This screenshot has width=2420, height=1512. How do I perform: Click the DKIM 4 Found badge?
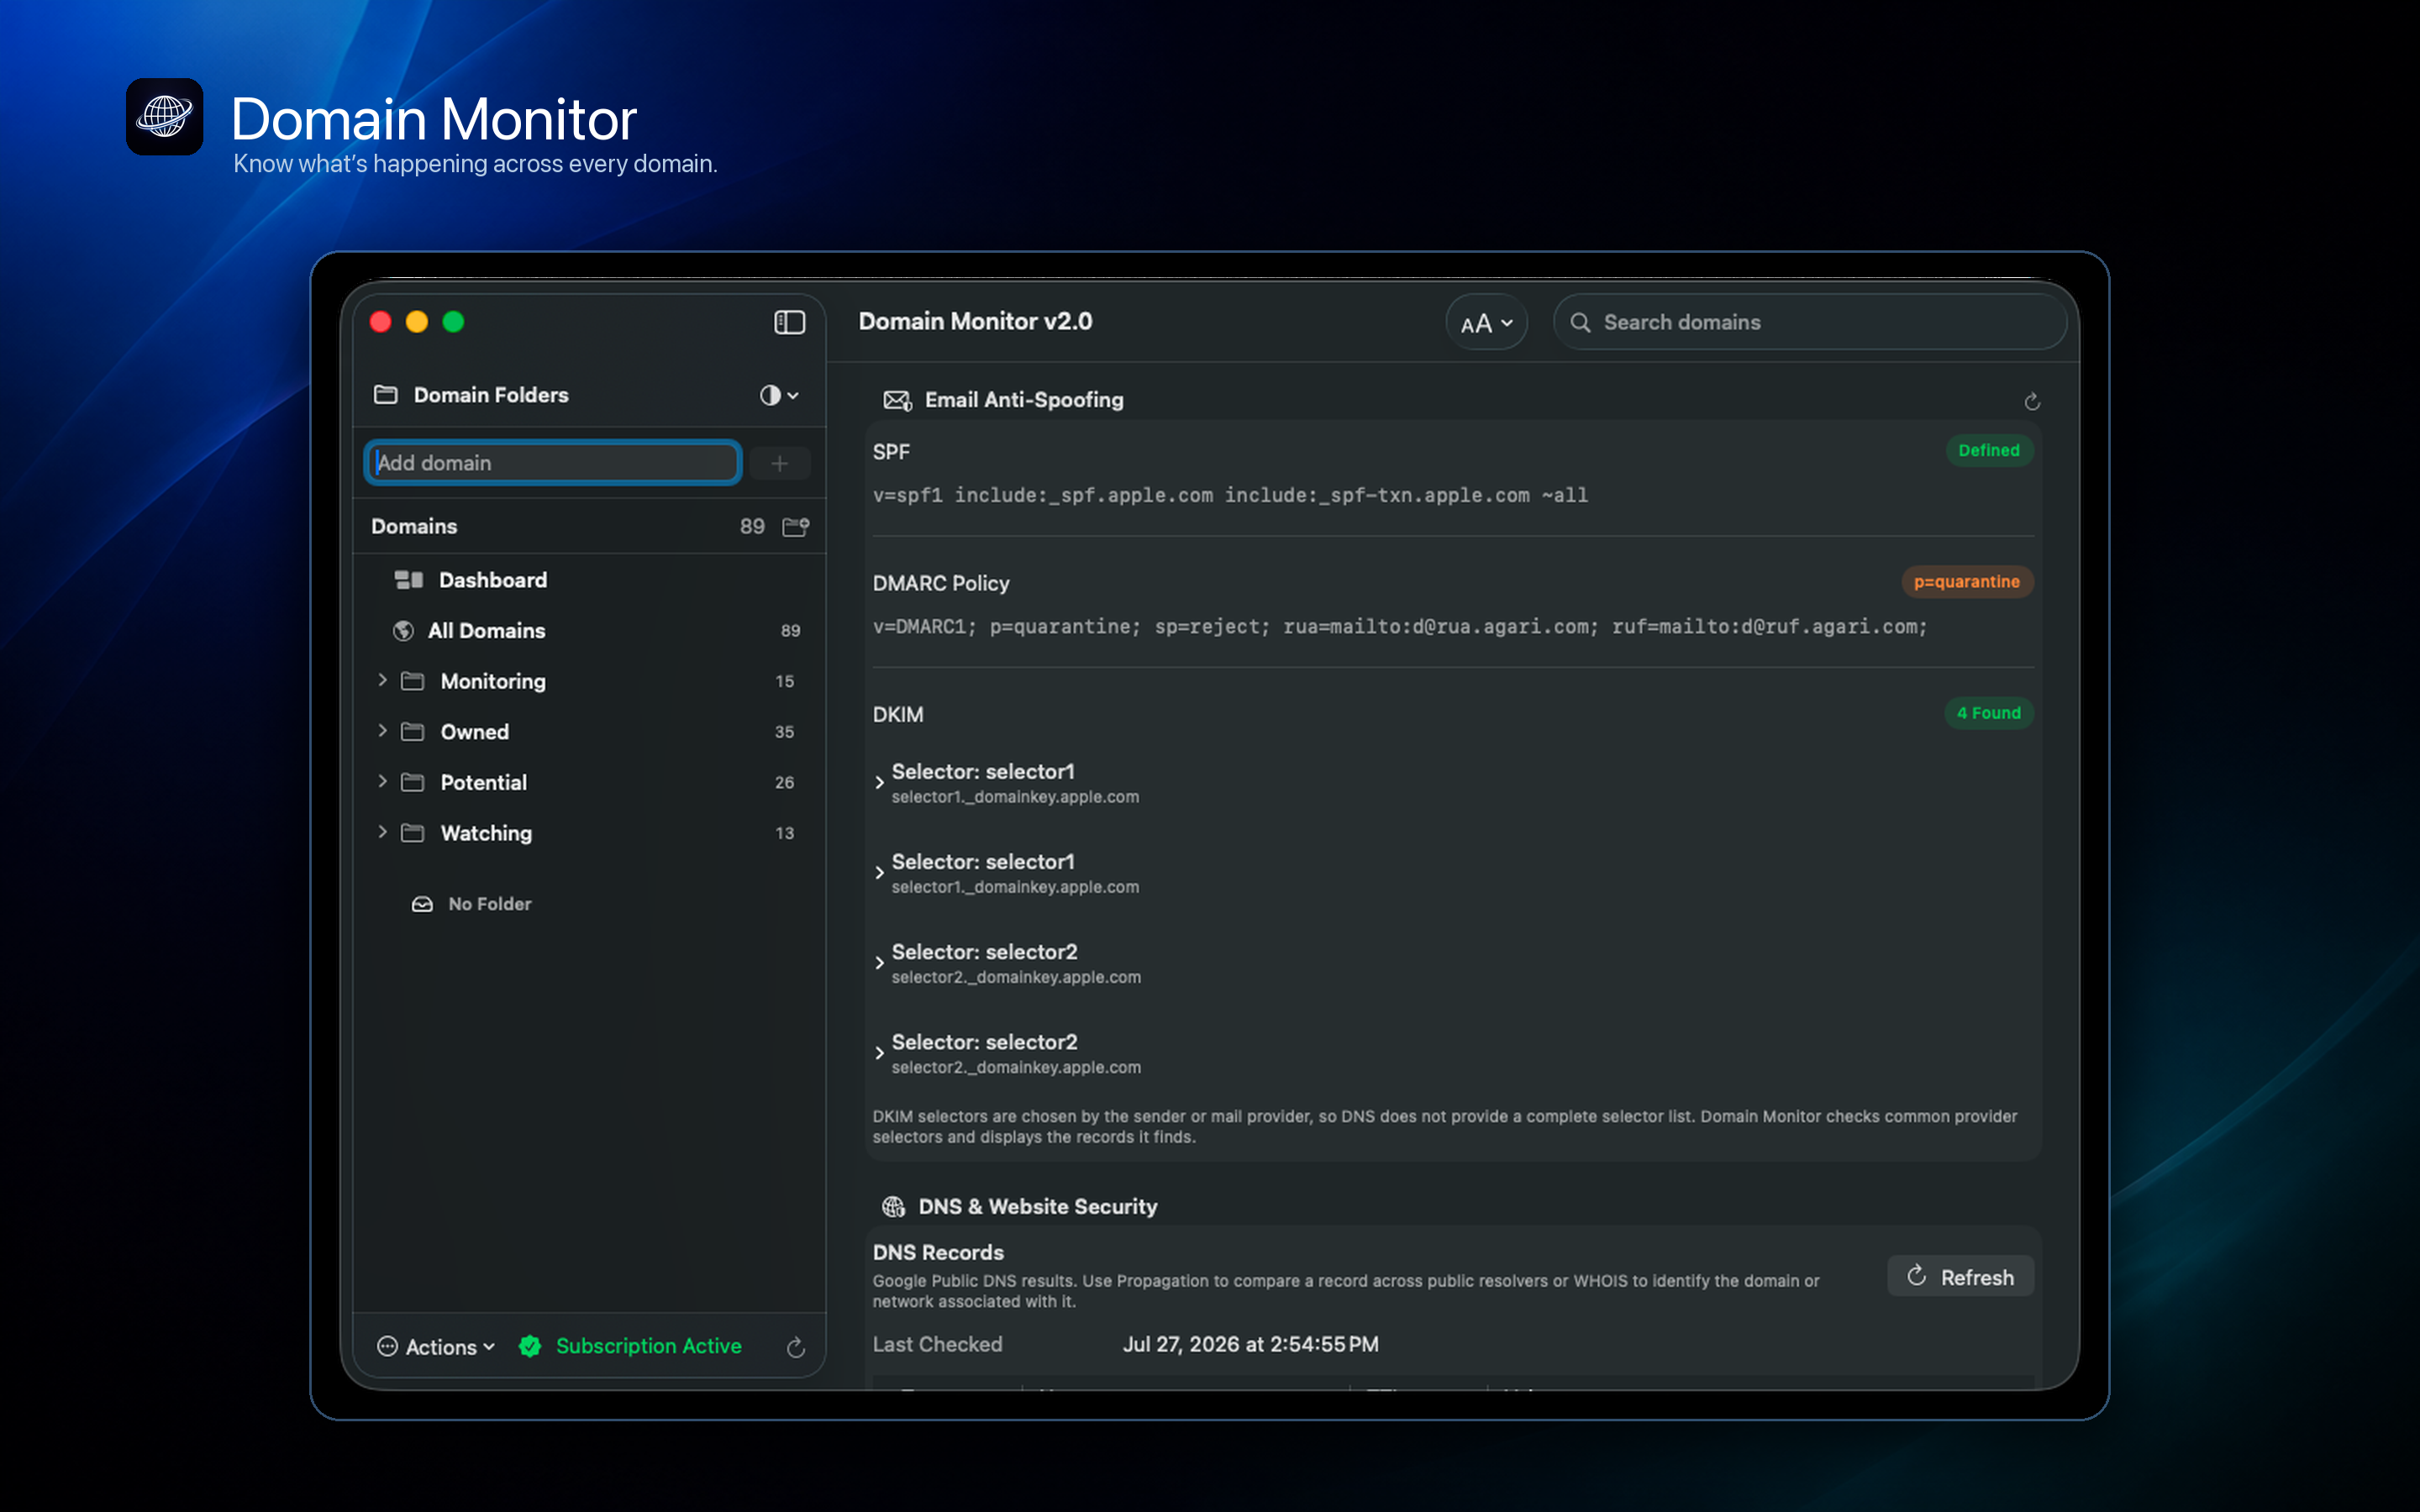pyautogui.click(x=1988, y=713)
